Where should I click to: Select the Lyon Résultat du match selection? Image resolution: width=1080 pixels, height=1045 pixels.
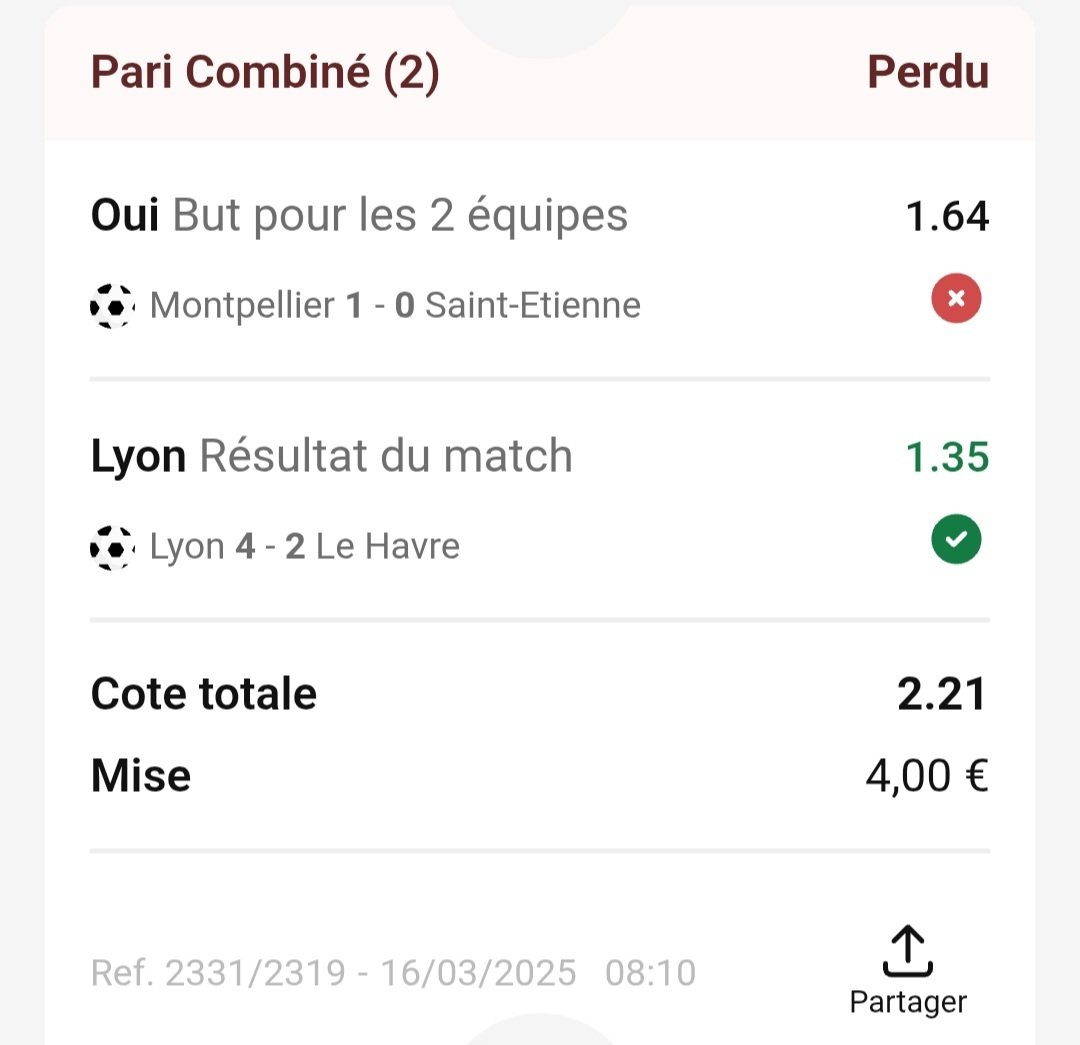pos(331,456)
